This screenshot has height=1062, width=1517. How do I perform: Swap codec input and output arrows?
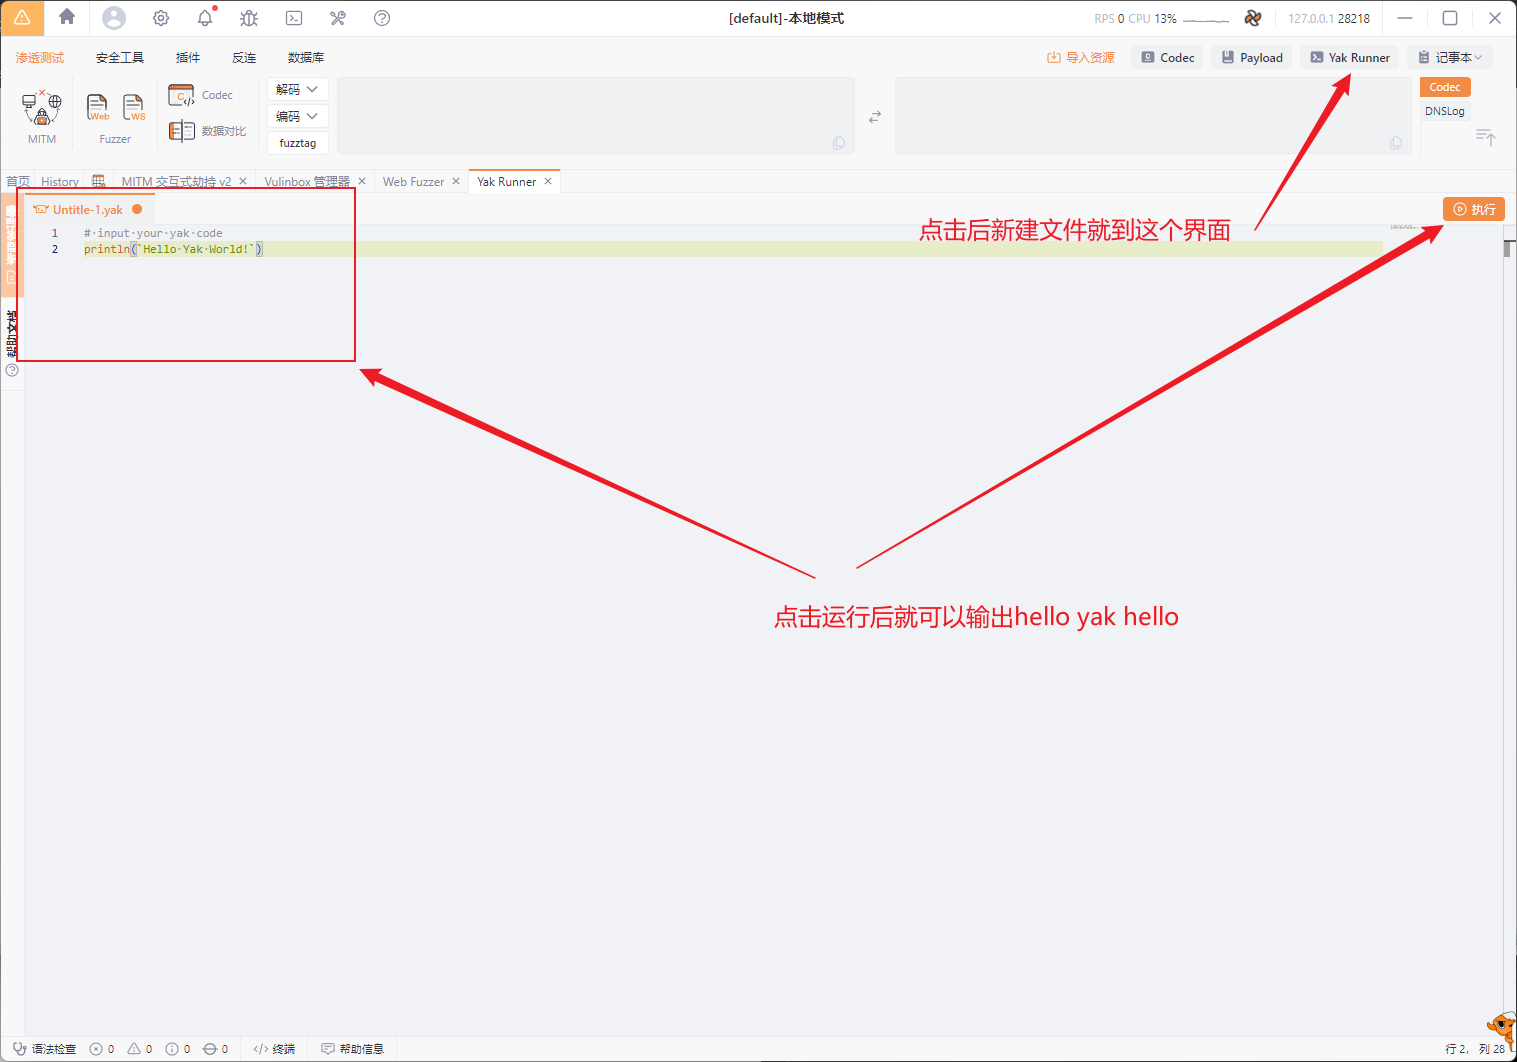pyautogui.click(x=875, y=117)
